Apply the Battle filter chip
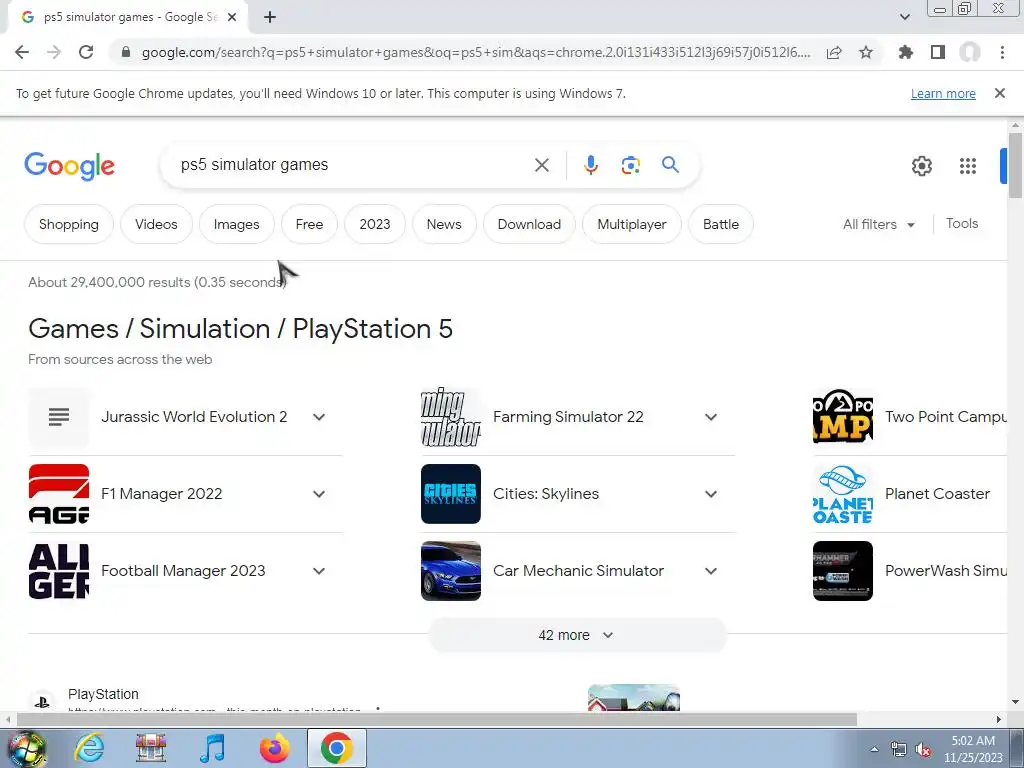Screen dimensions: 1024x768 tap(721, 224)
